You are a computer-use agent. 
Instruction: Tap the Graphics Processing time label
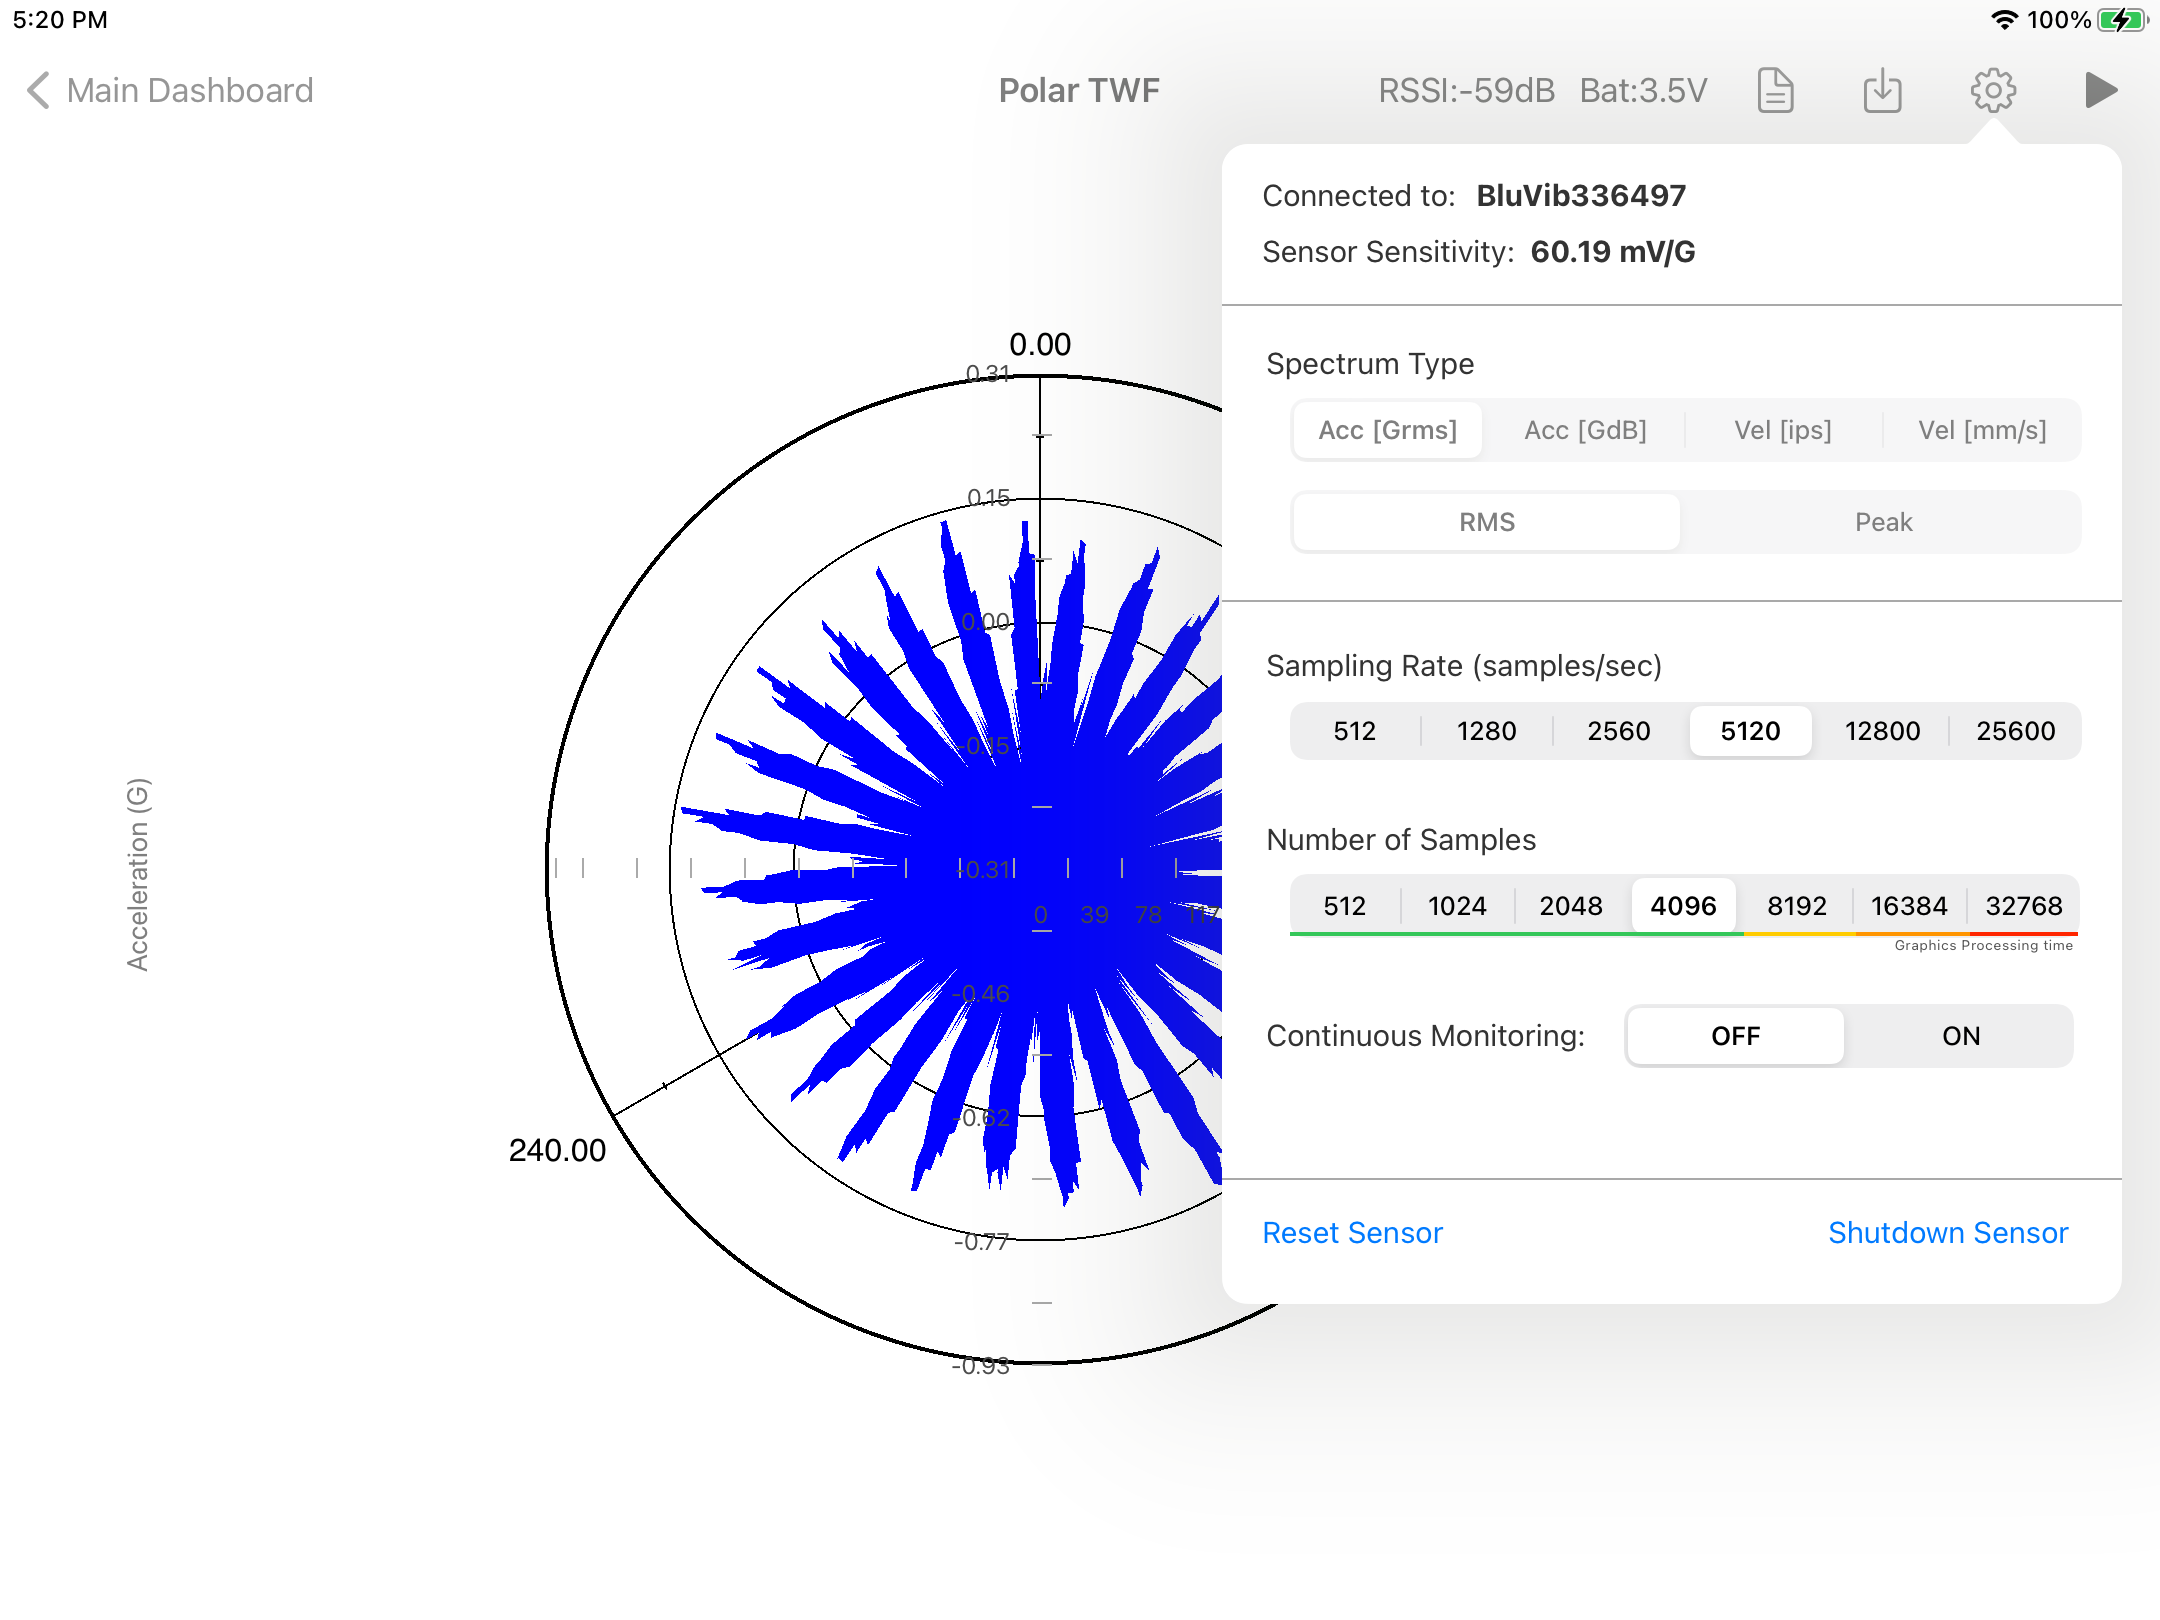tap(1983, 945)
